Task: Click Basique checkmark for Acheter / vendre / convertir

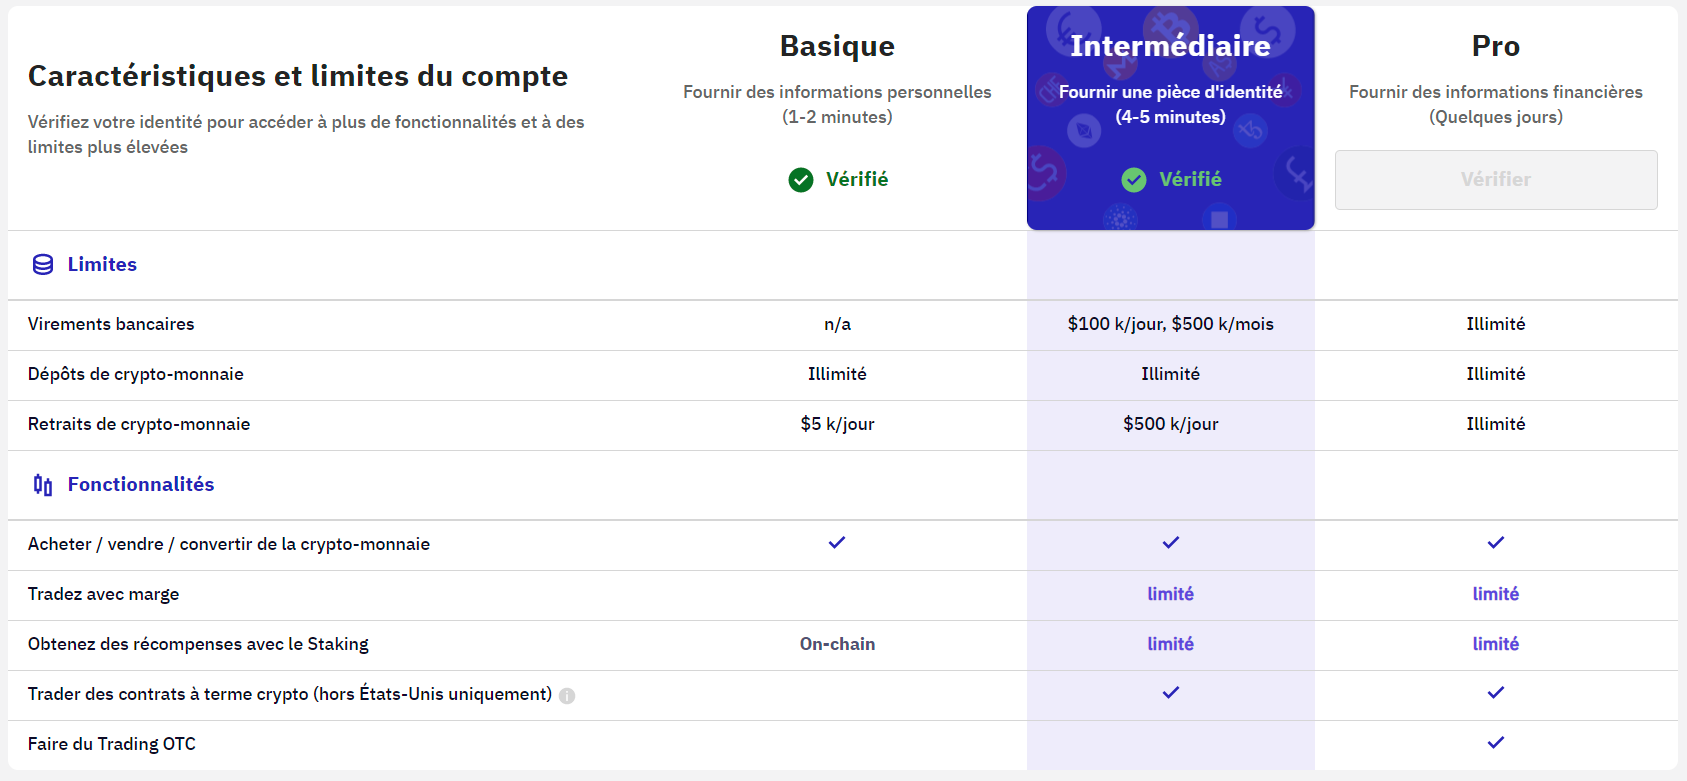Action: tap(837, 543)
